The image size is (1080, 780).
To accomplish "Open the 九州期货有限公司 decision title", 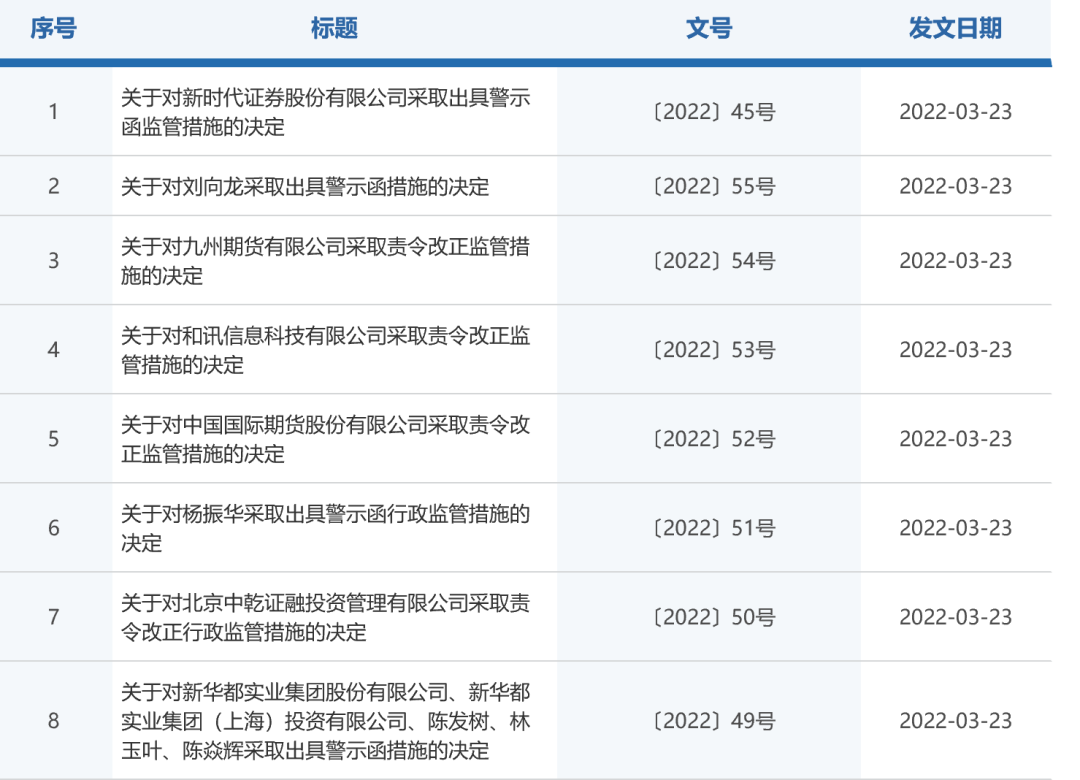I will 325,261.
